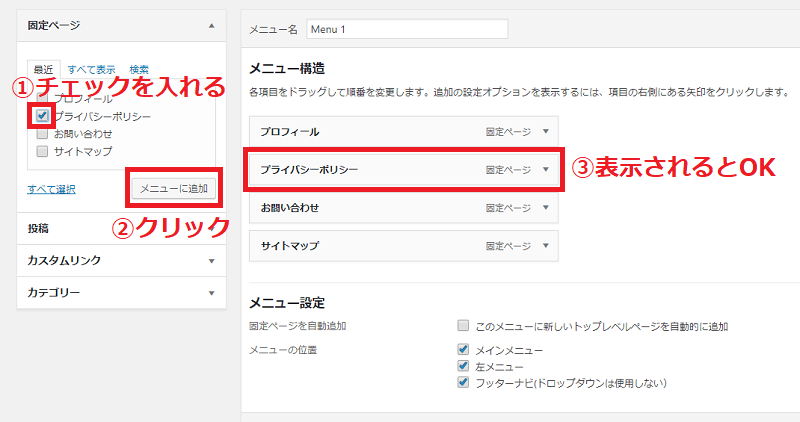Click the 左メニュー label text
Screen dimensions: 800x422
click(499, 367)
